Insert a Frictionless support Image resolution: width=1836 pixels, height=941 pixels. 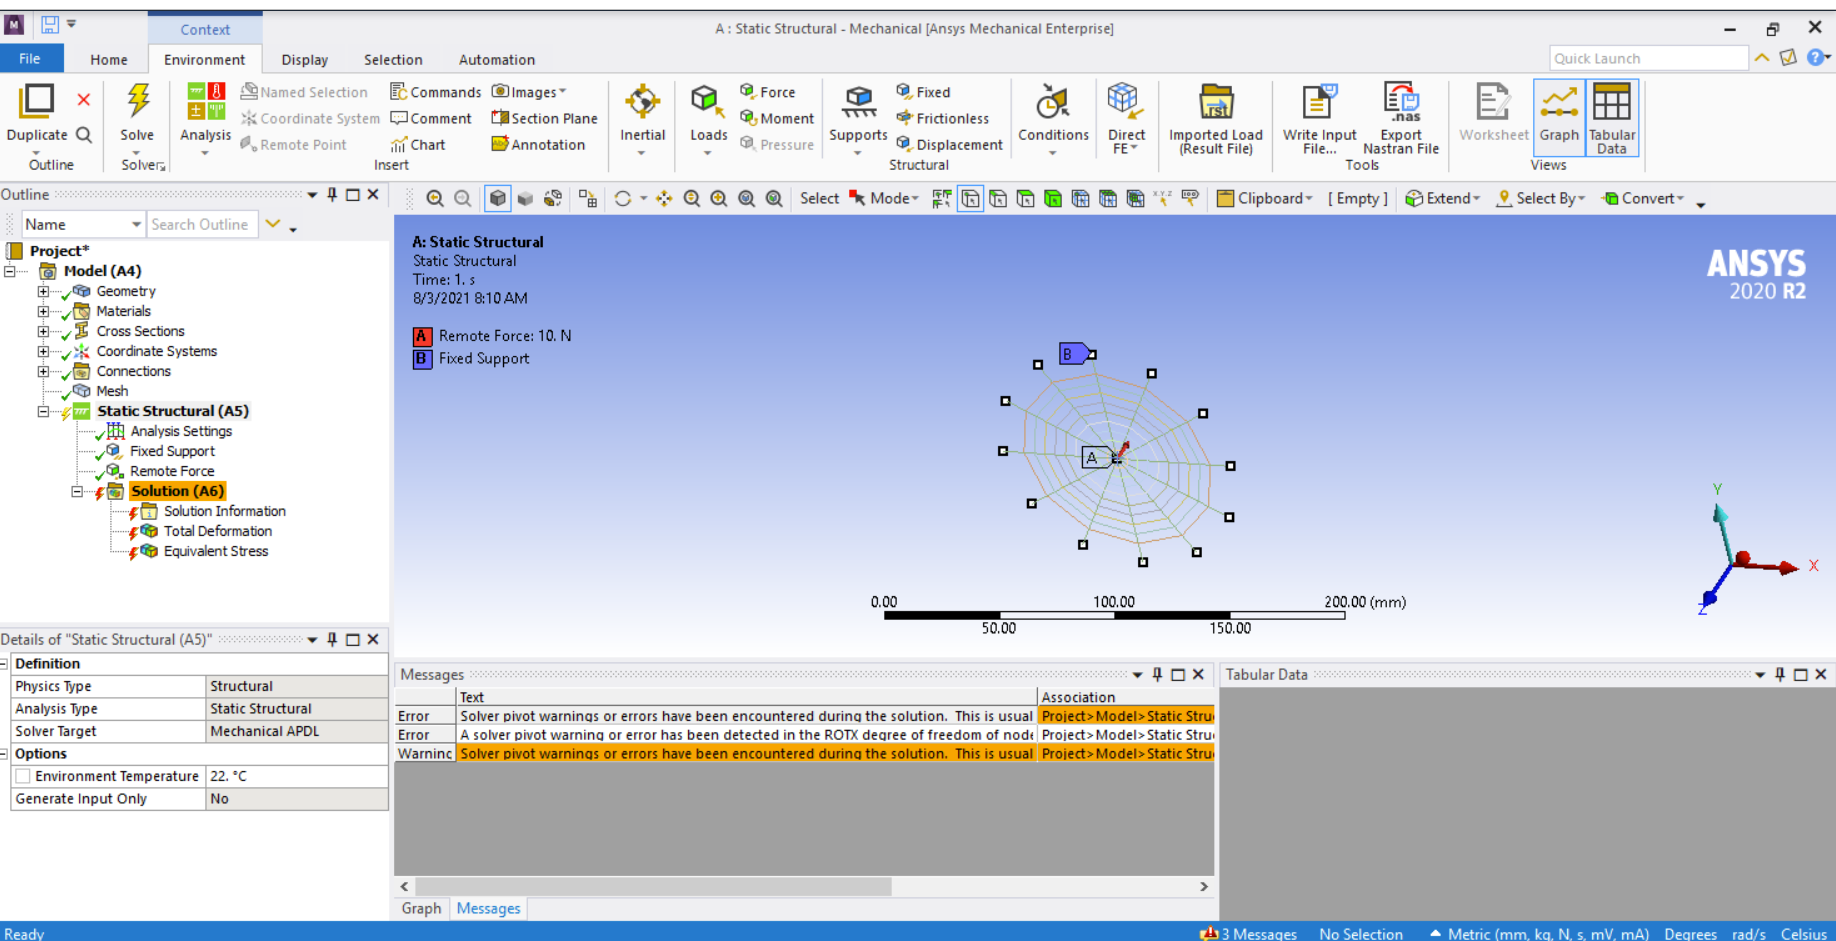(x=943, y=118)
